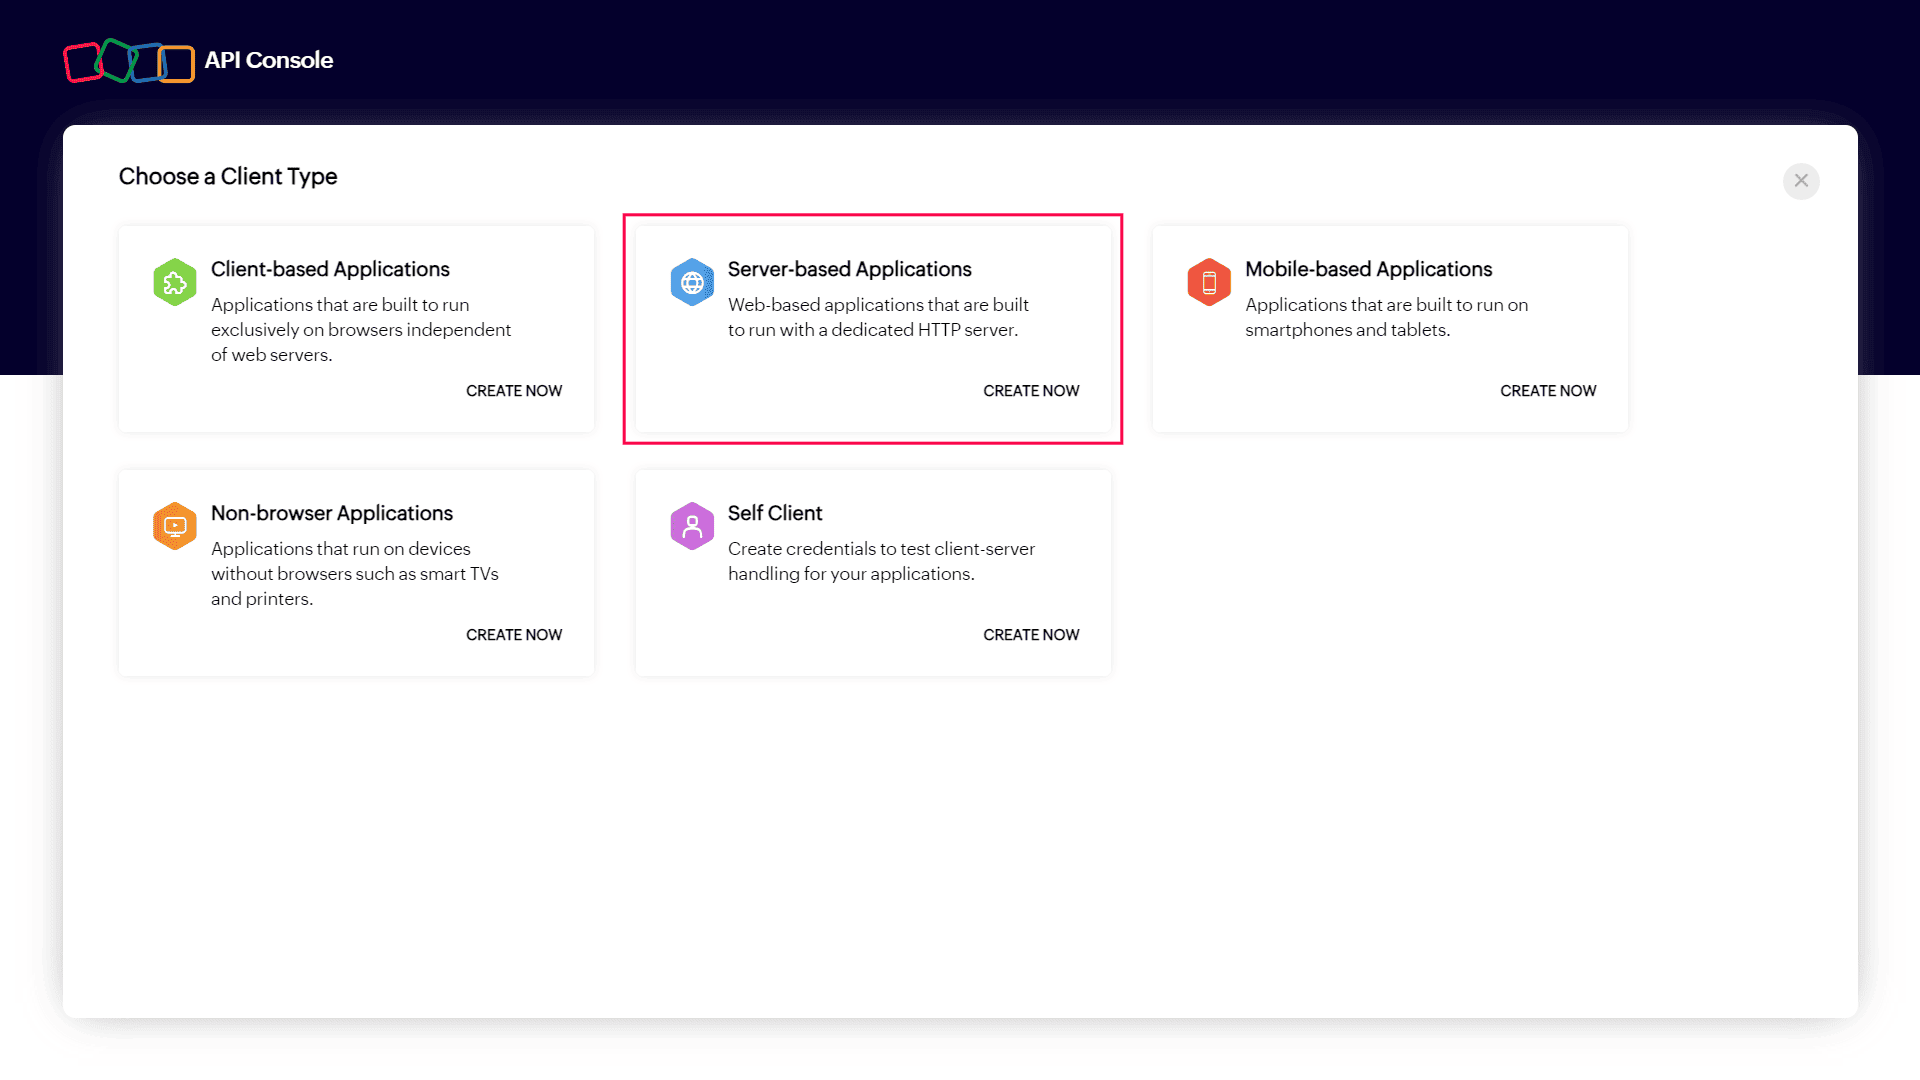Click the API Console header text
This screenshot has width=1920, height=1080.
[x=269, y=60]
